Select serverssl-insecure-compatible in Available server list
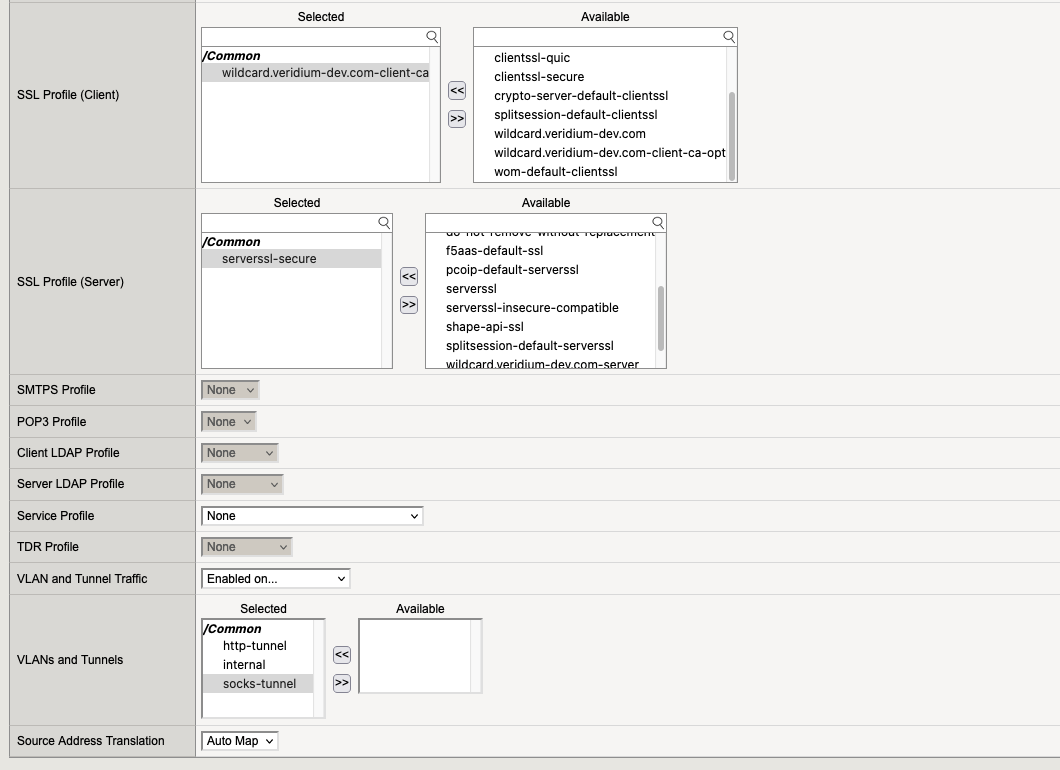The width and height of the screenshot is (1060, 770). (x=532, y=308)
